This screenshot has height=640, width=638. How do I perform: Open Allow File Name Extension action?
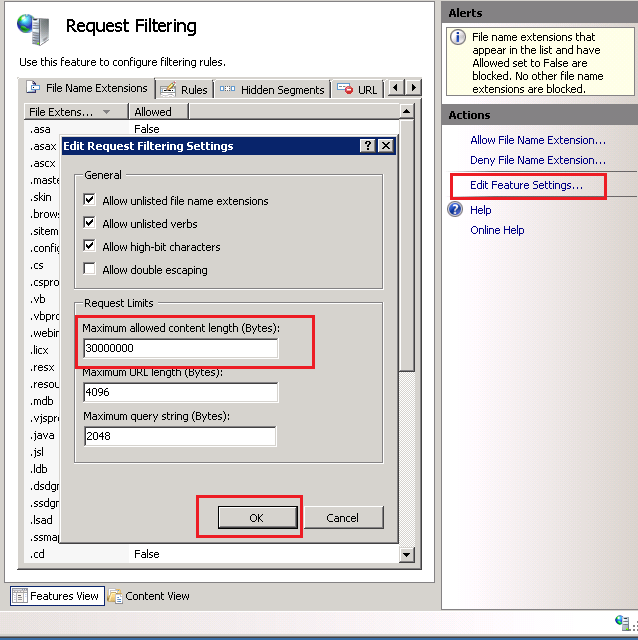pos(538,140)
